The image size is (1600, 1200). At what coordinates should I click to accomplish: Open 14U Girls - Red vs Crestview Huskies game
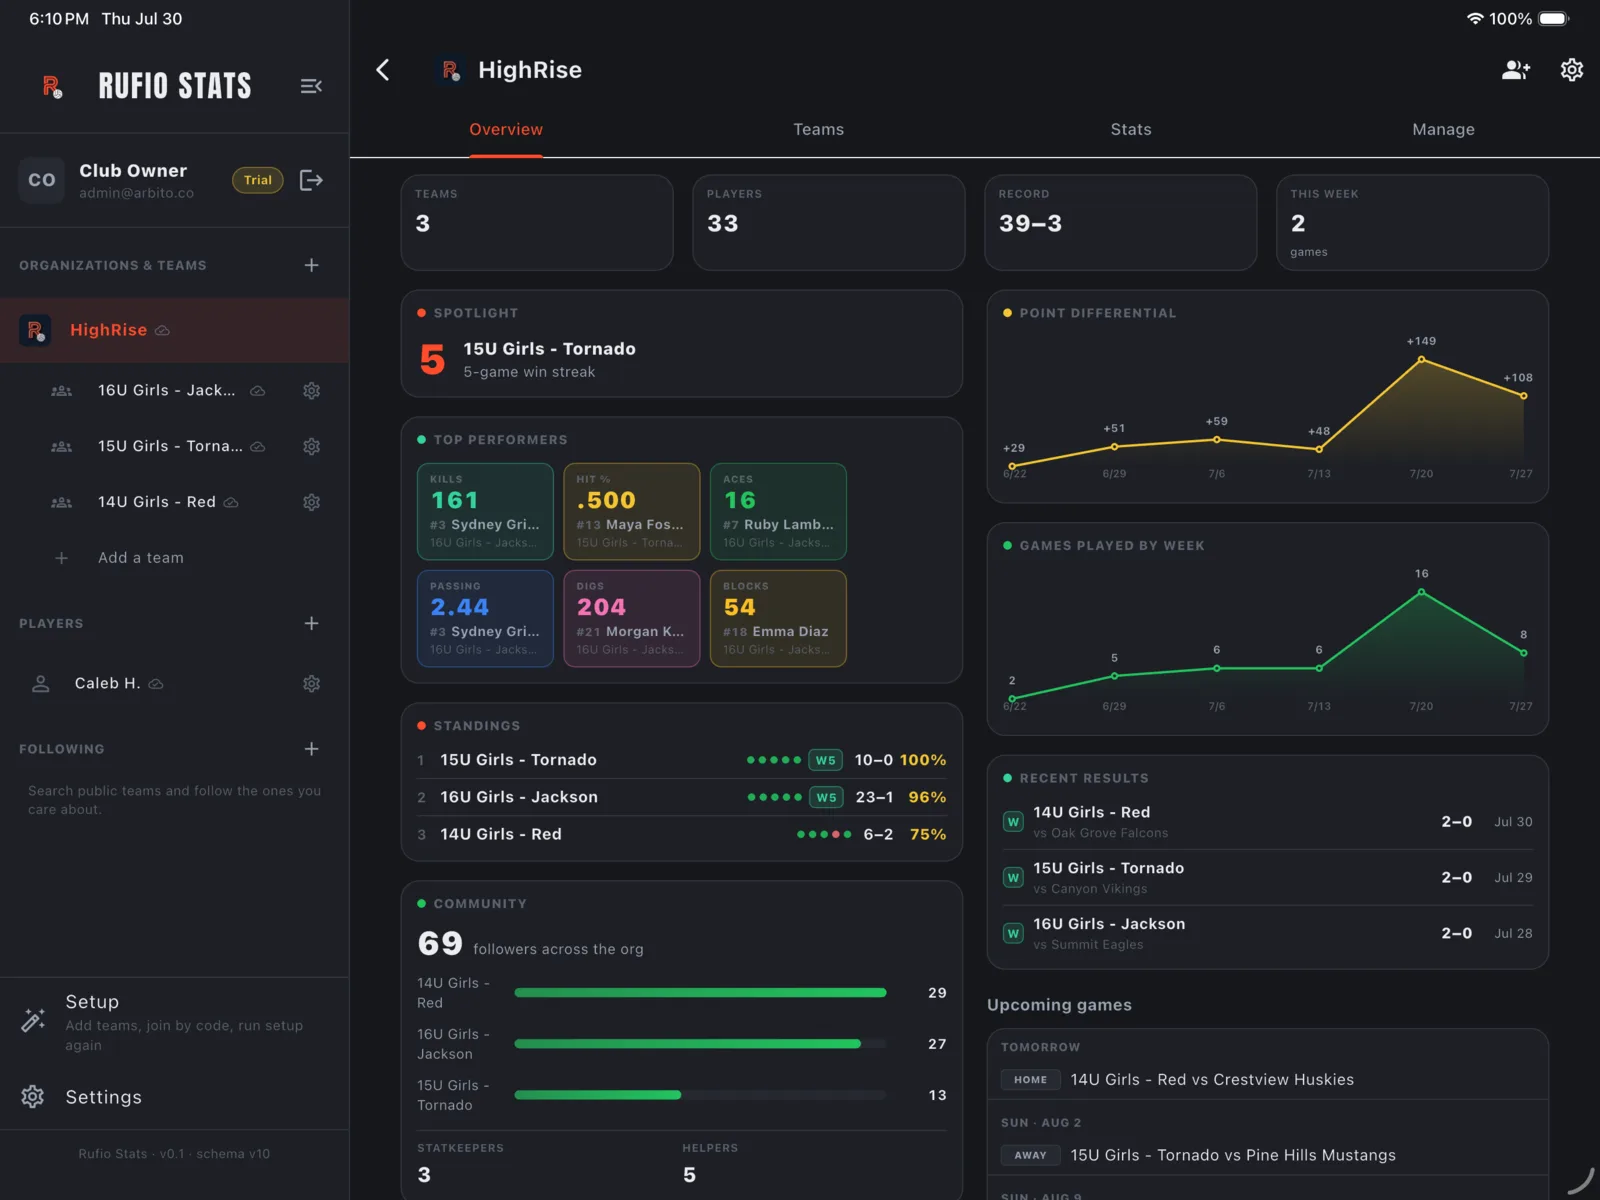(1267, 1080)
